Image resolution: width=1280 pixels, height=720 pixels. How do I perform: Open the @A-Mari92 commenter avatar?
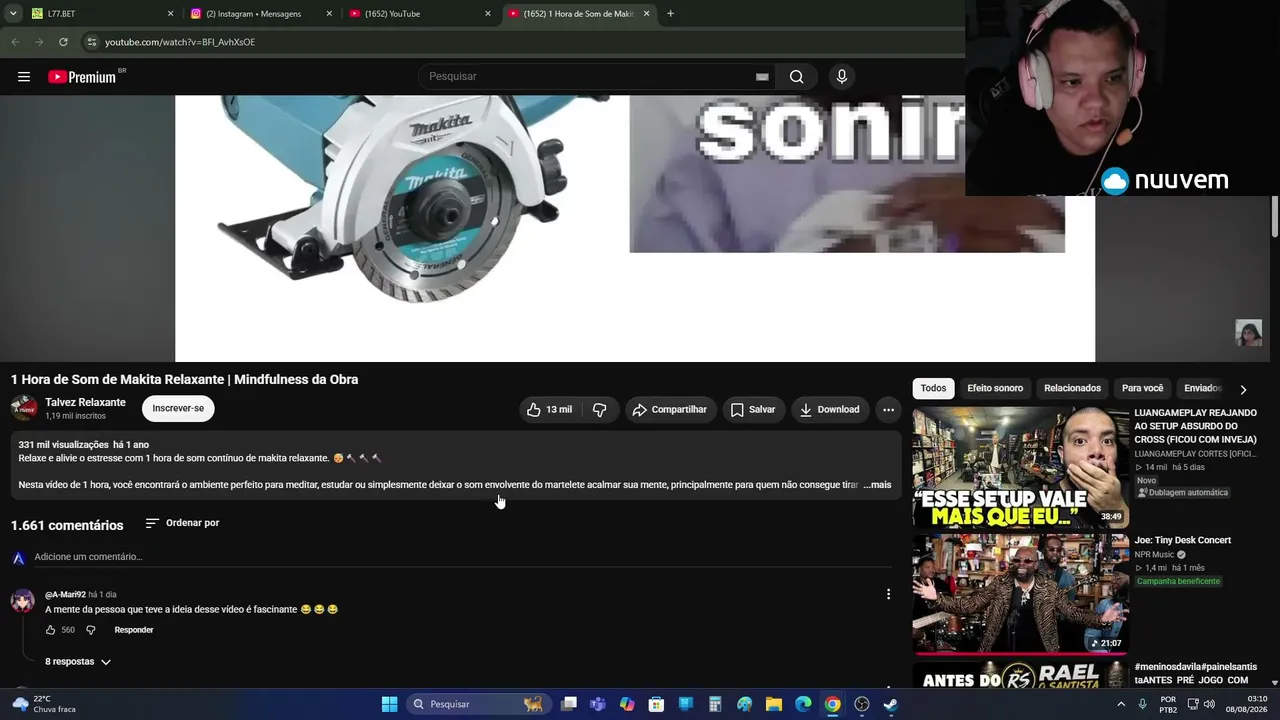click(23, 600)
